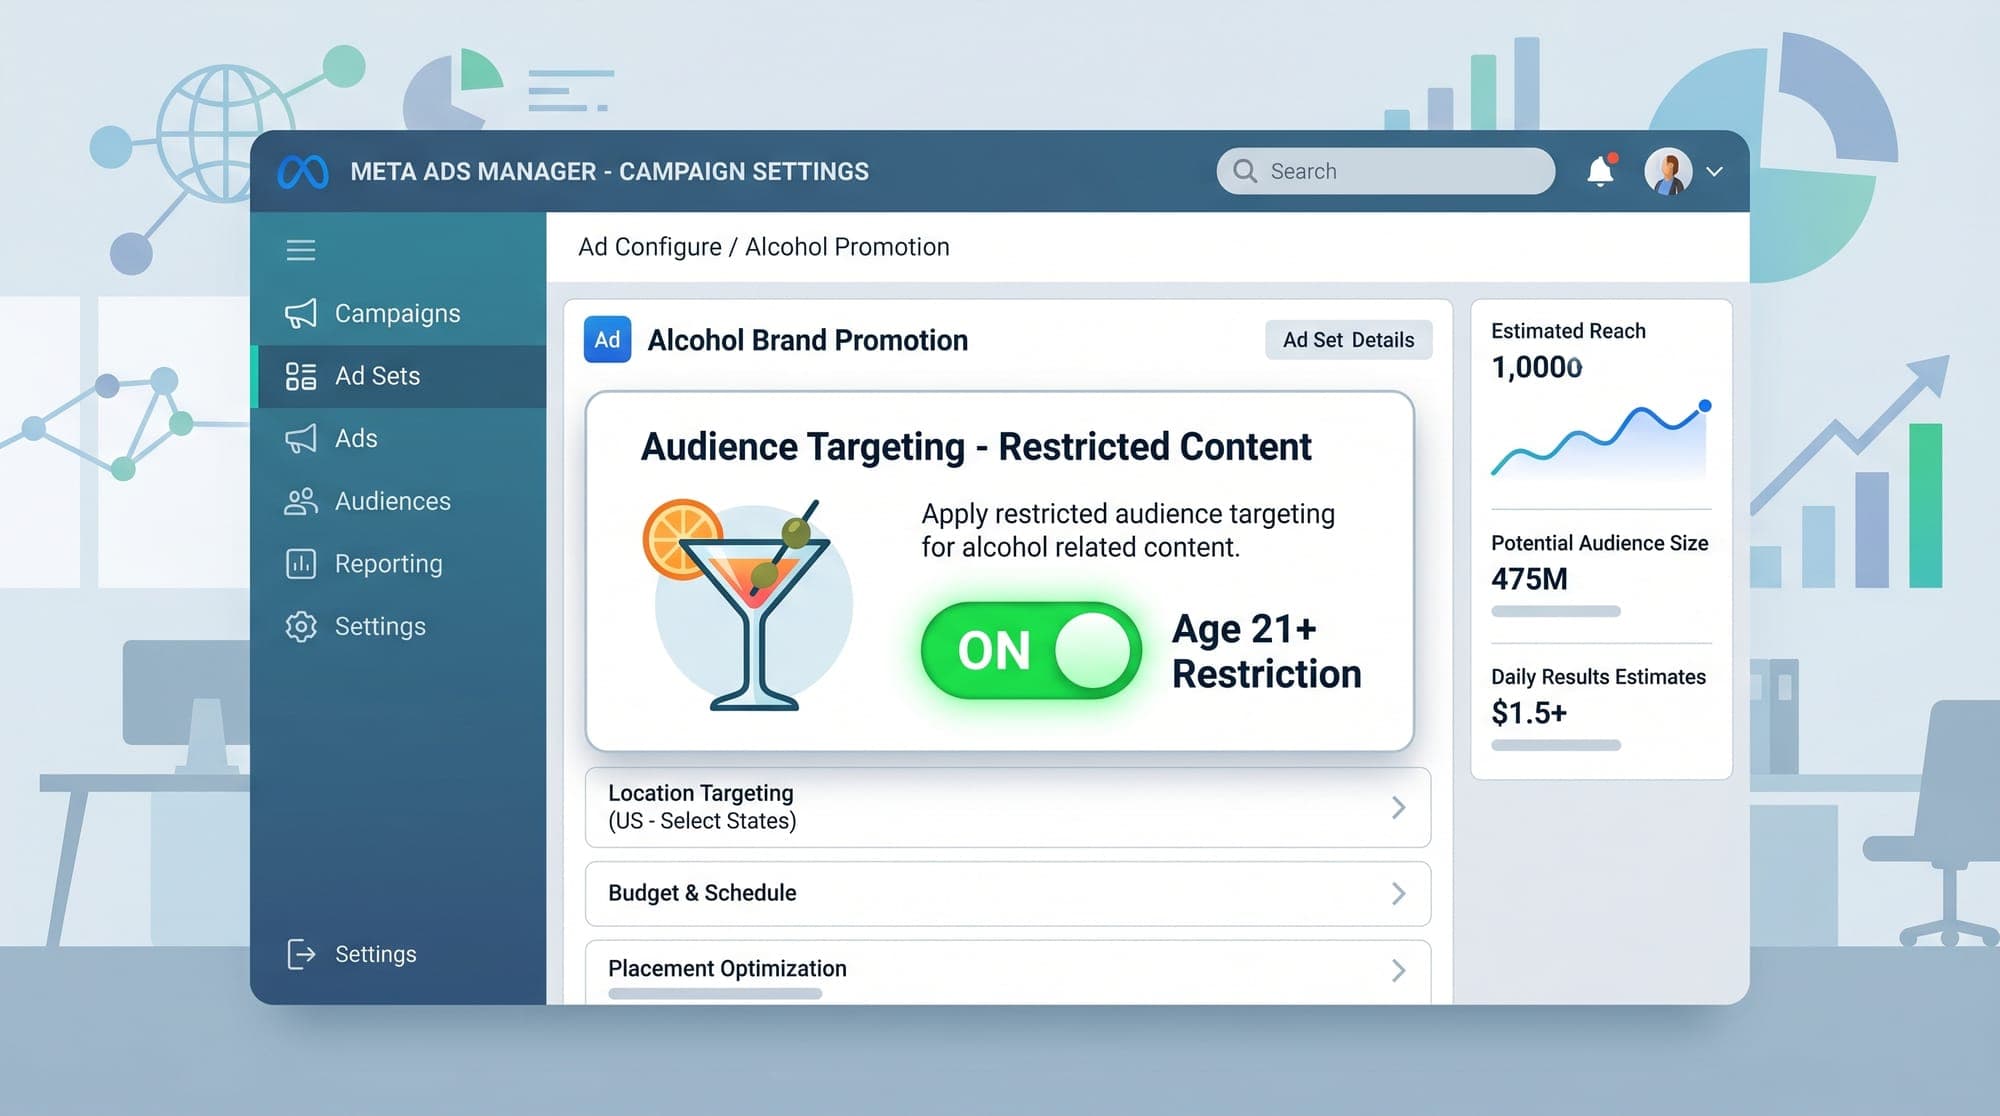Click the 475M audience size value
This screenshot has height=1116, width=2000.
click(1529, 579)
